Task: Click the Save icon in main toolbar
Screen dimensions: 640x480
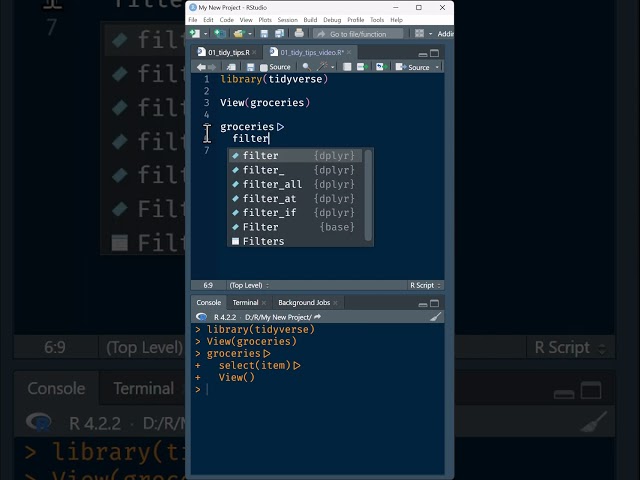Action: click(x=264, y=34)
